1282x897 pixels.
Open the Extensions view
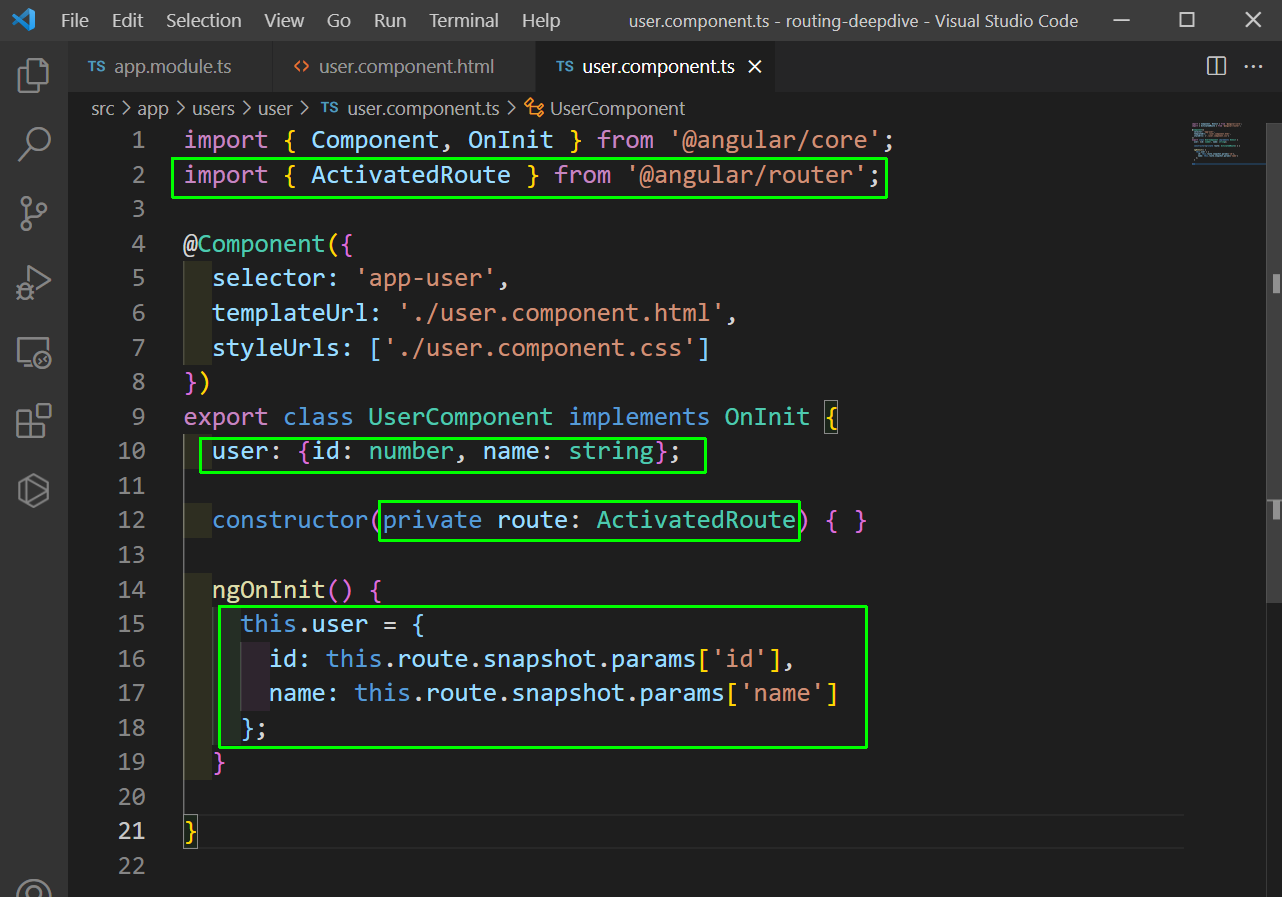click(34, 421)
